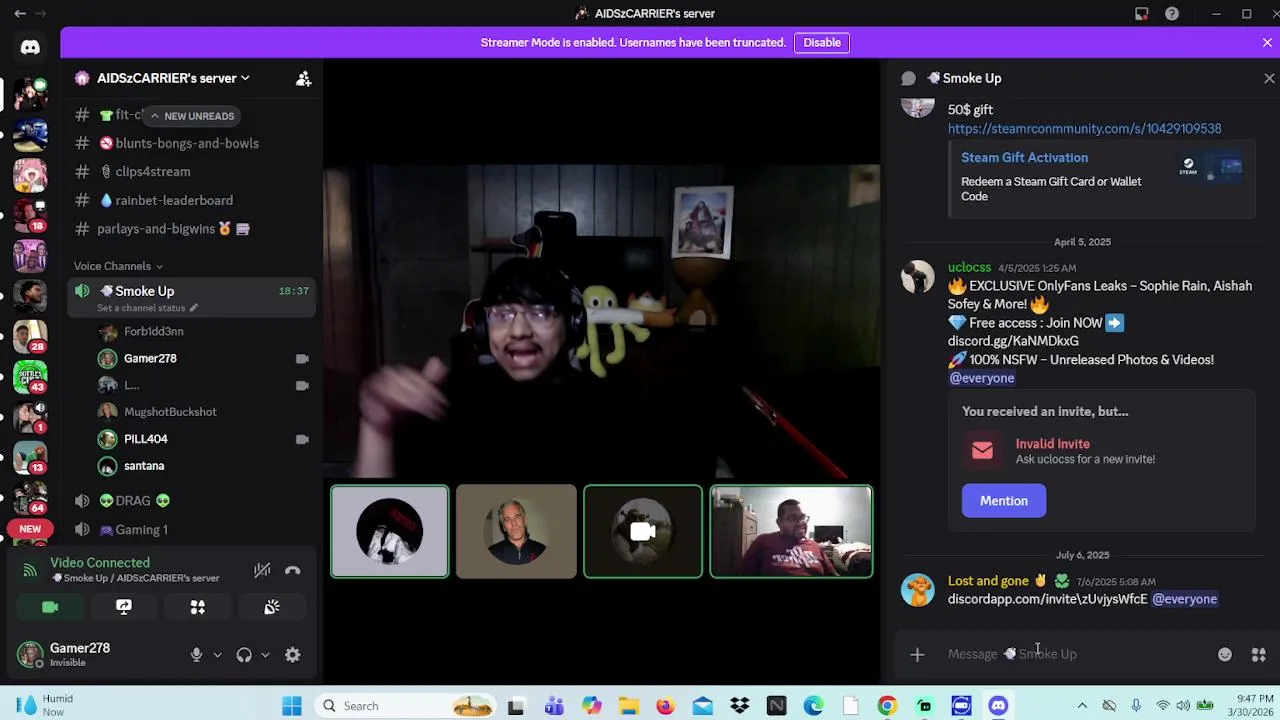Open the help question mark icon
The image size is (1280, 720).
point(1172,14)
